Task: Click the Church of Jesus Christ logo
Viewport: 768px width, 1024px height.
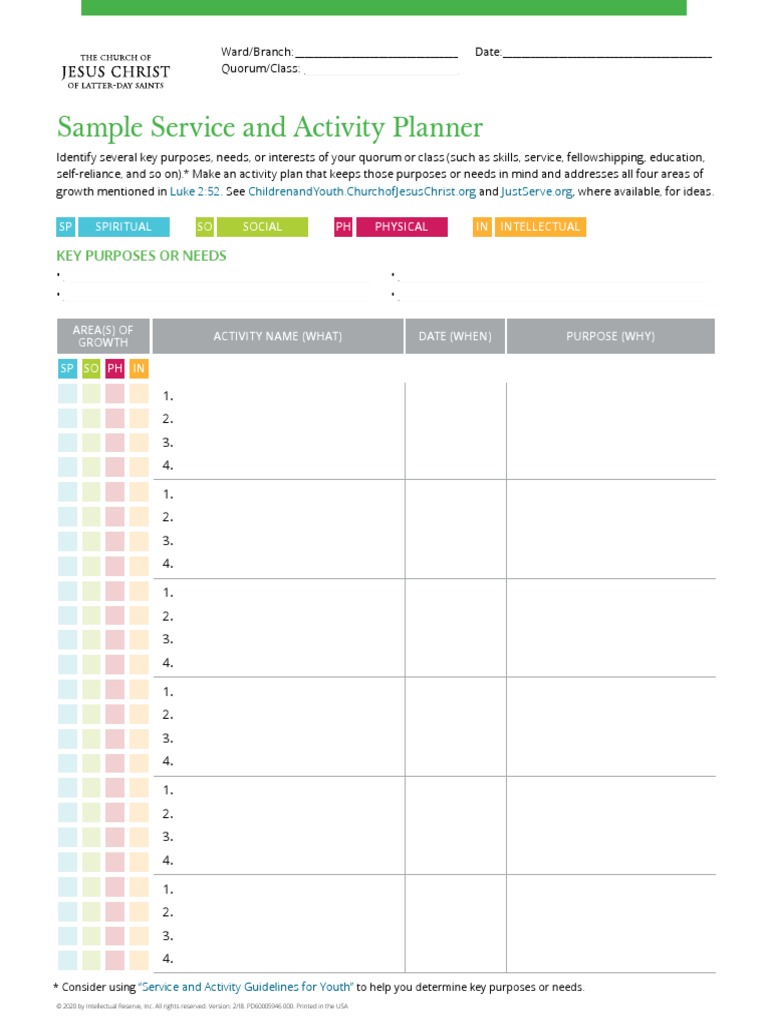Action: pos(115,72)
